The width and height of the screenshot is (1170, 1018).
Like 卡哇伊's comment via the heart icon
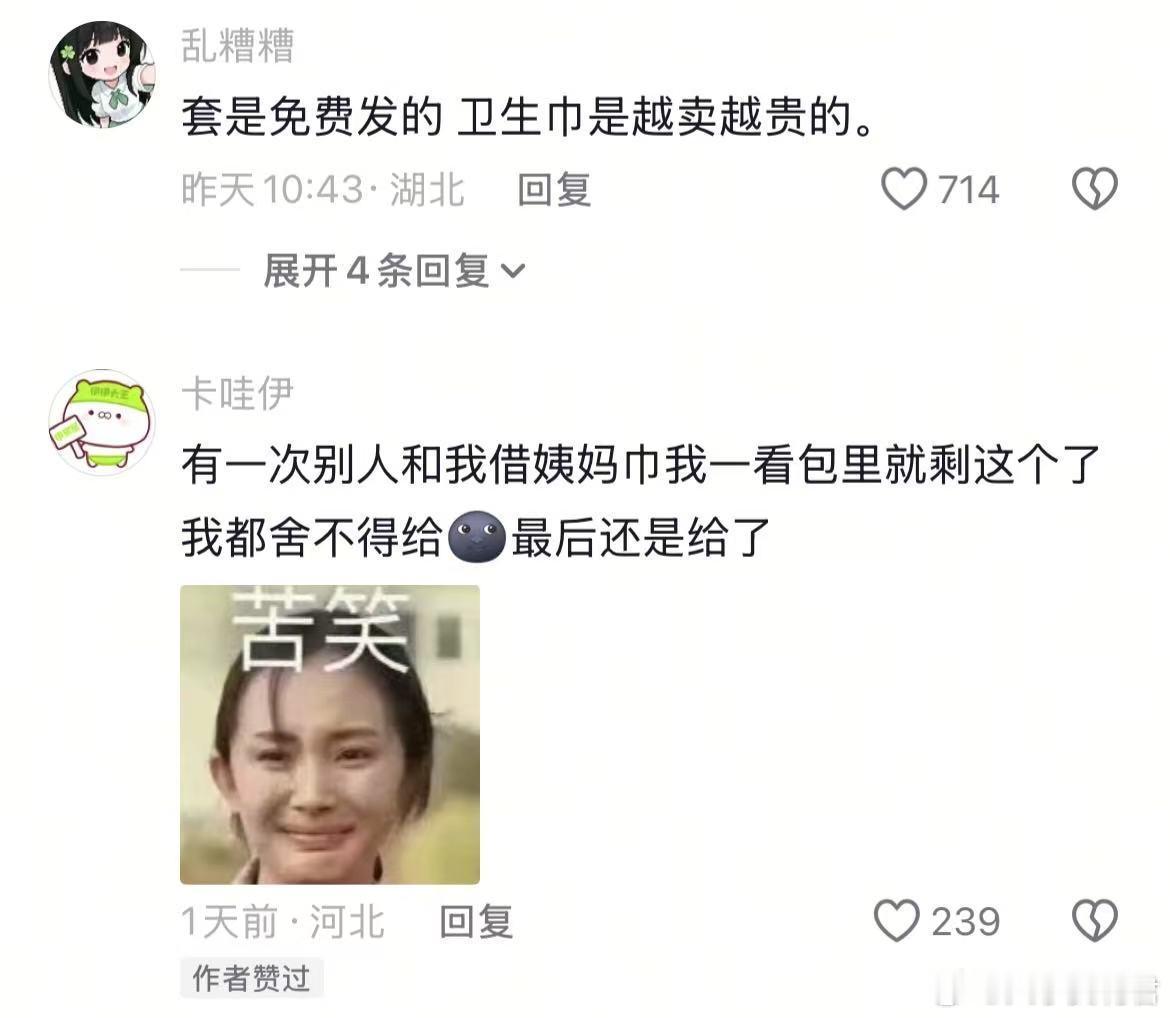coord(896,920)
